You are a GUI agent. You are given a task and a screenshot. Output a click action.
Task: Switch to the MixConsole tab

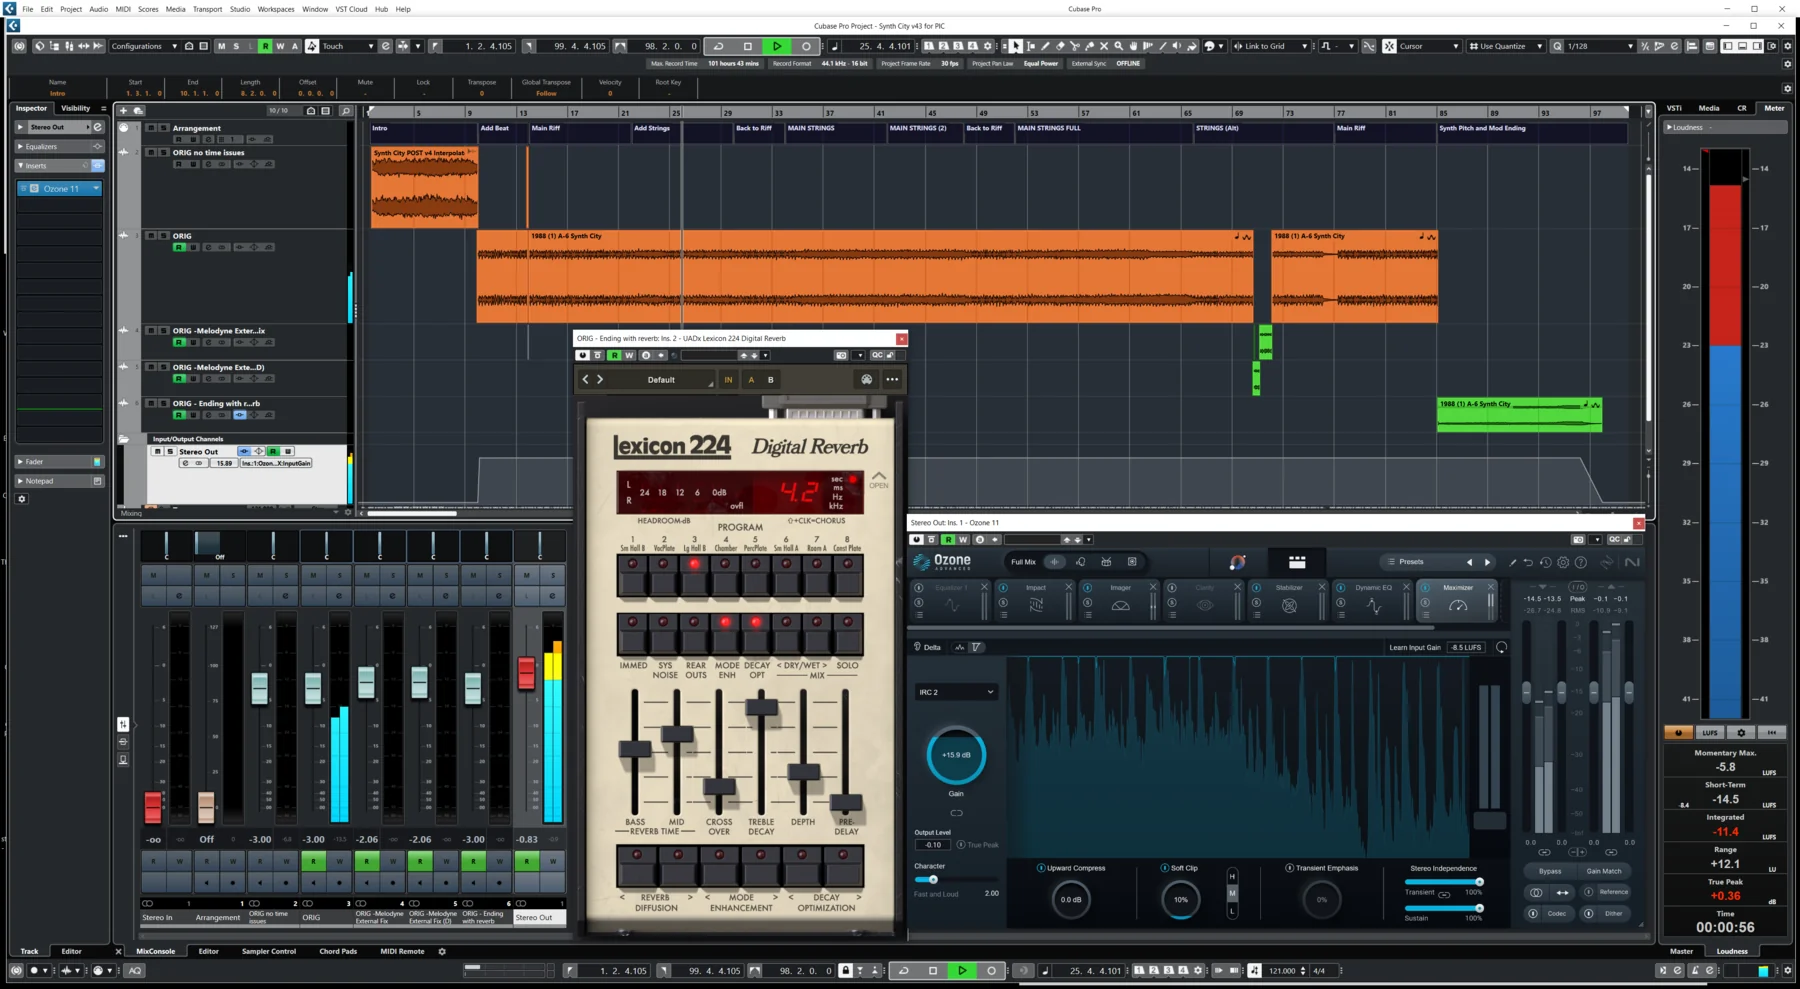pyautogui.click(x=156, y=951)
